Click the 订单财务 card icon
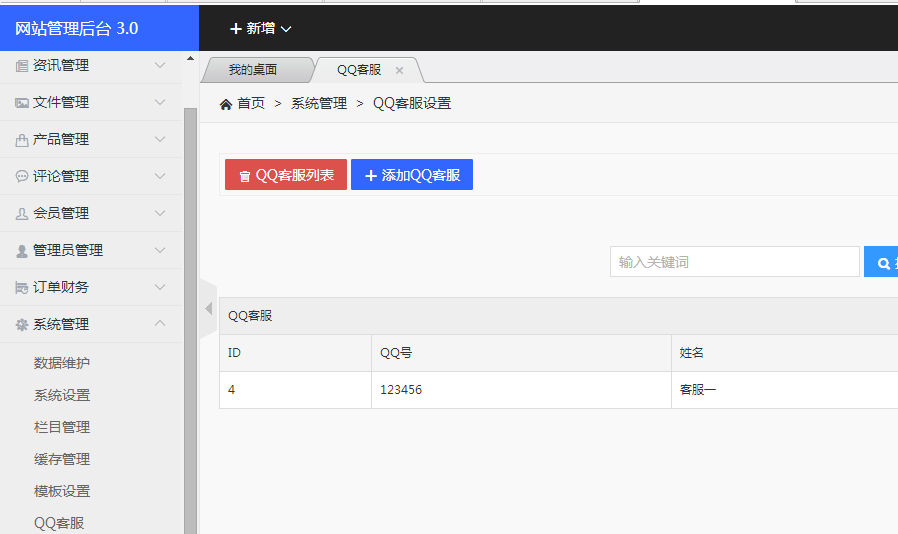 tap(22, 288)
